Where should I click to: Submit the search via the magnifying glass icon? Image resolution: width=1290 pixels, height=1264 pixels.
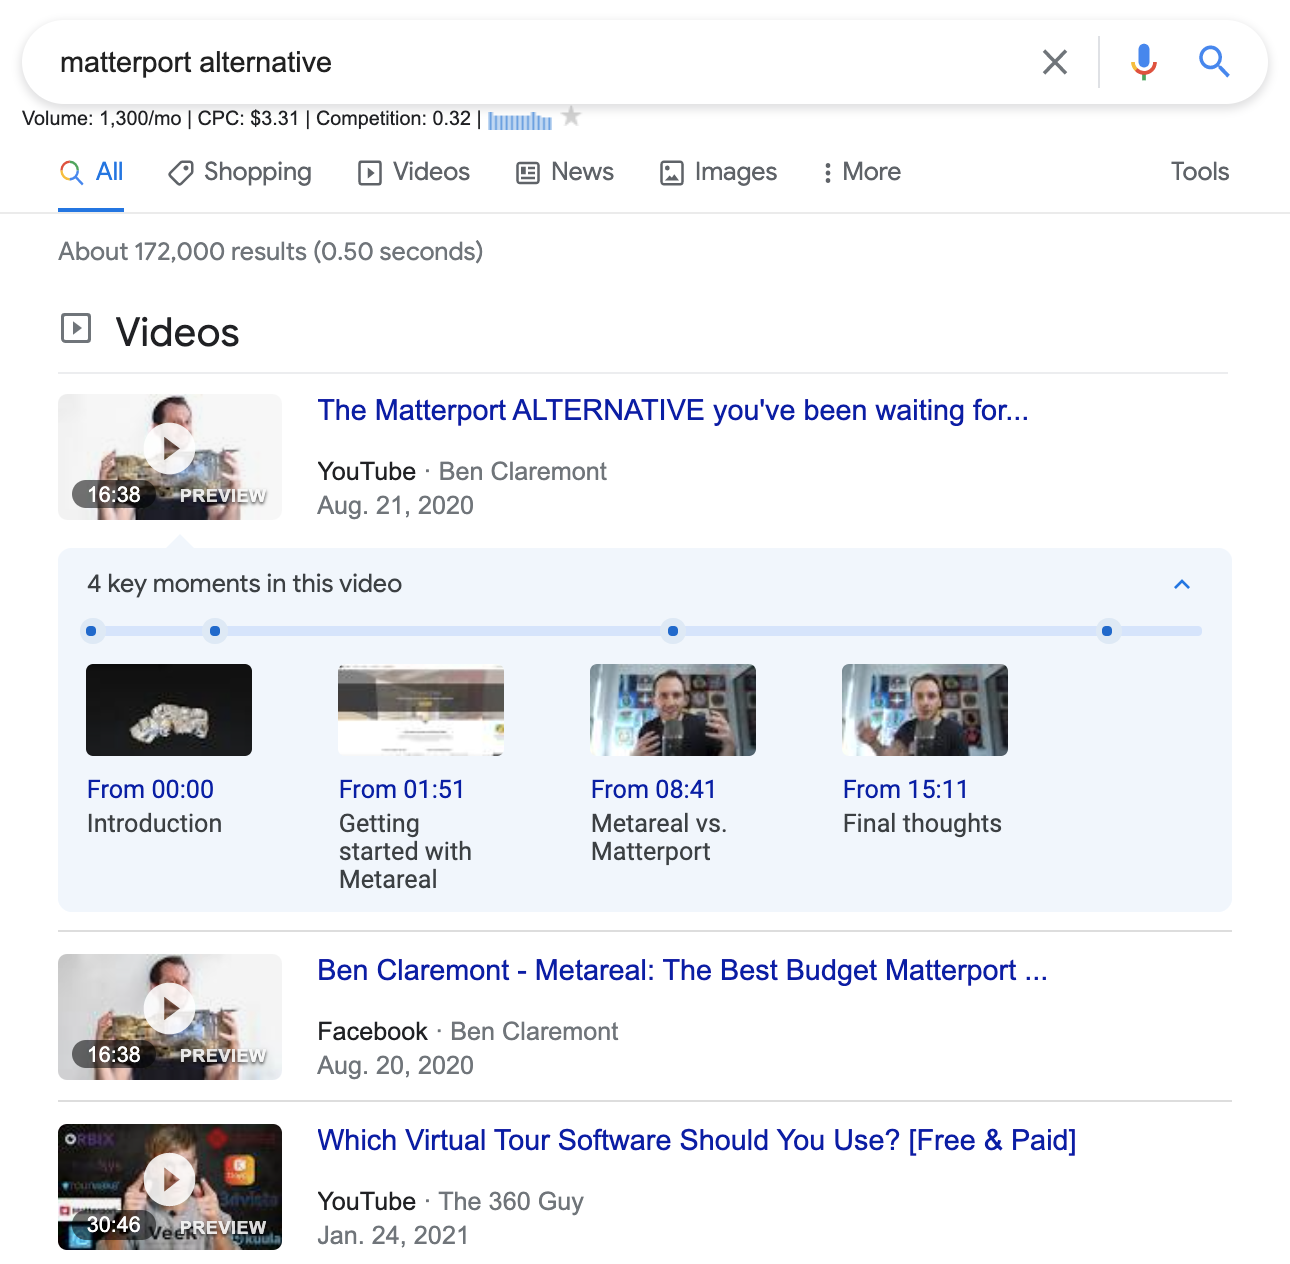(1215, 61)
